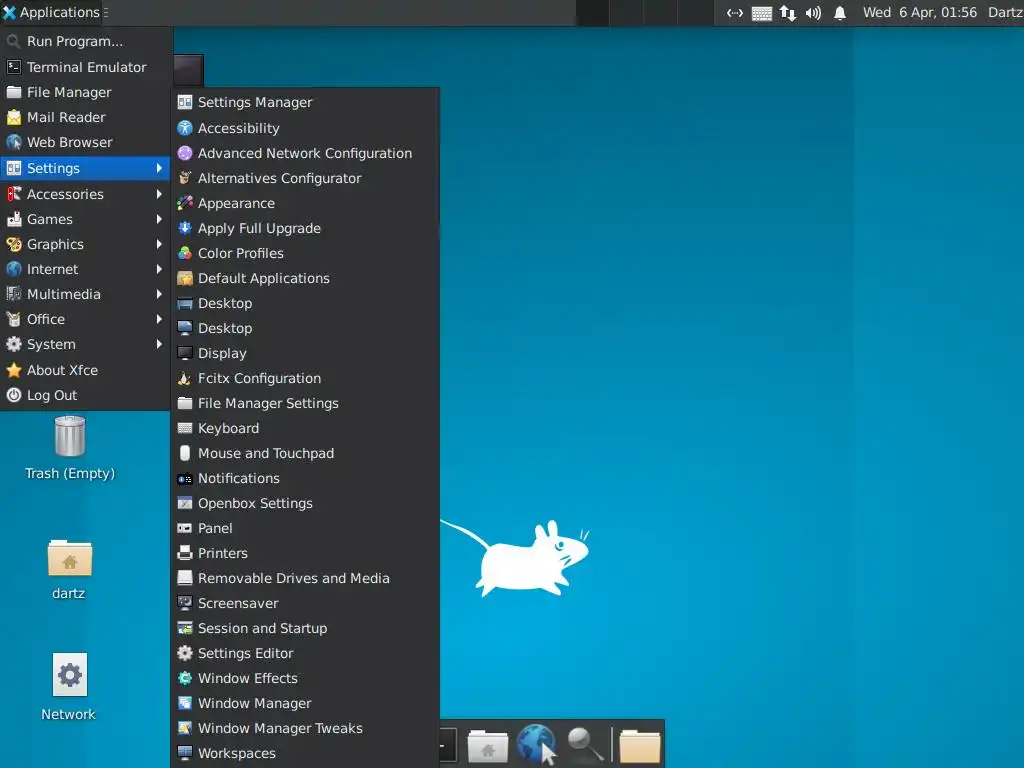Open Settings Manager icon in submenu
This screenshot has width=1024, height=768.
tap(185, 102)
